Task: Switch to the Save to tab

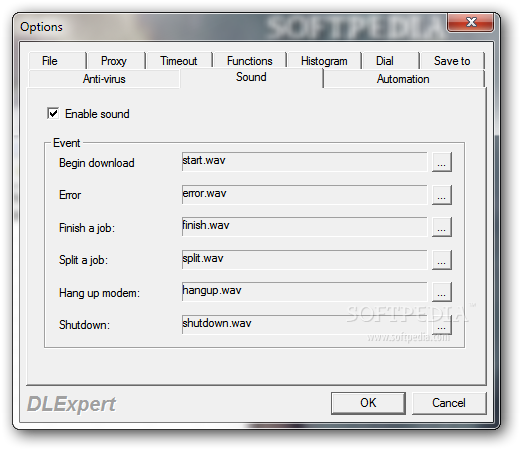Action: point(452,61)
